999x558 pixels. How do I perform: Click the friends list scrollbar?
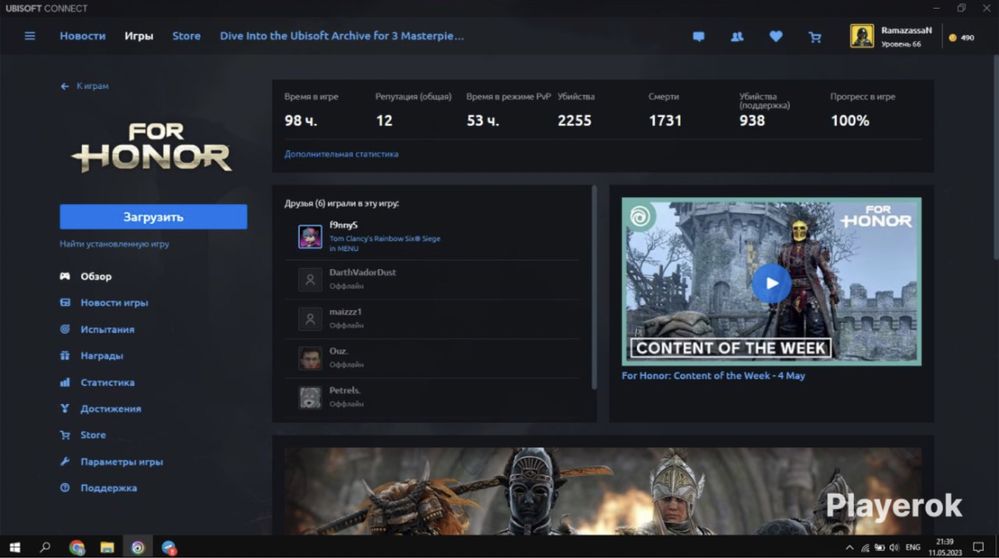pos(594,287)
